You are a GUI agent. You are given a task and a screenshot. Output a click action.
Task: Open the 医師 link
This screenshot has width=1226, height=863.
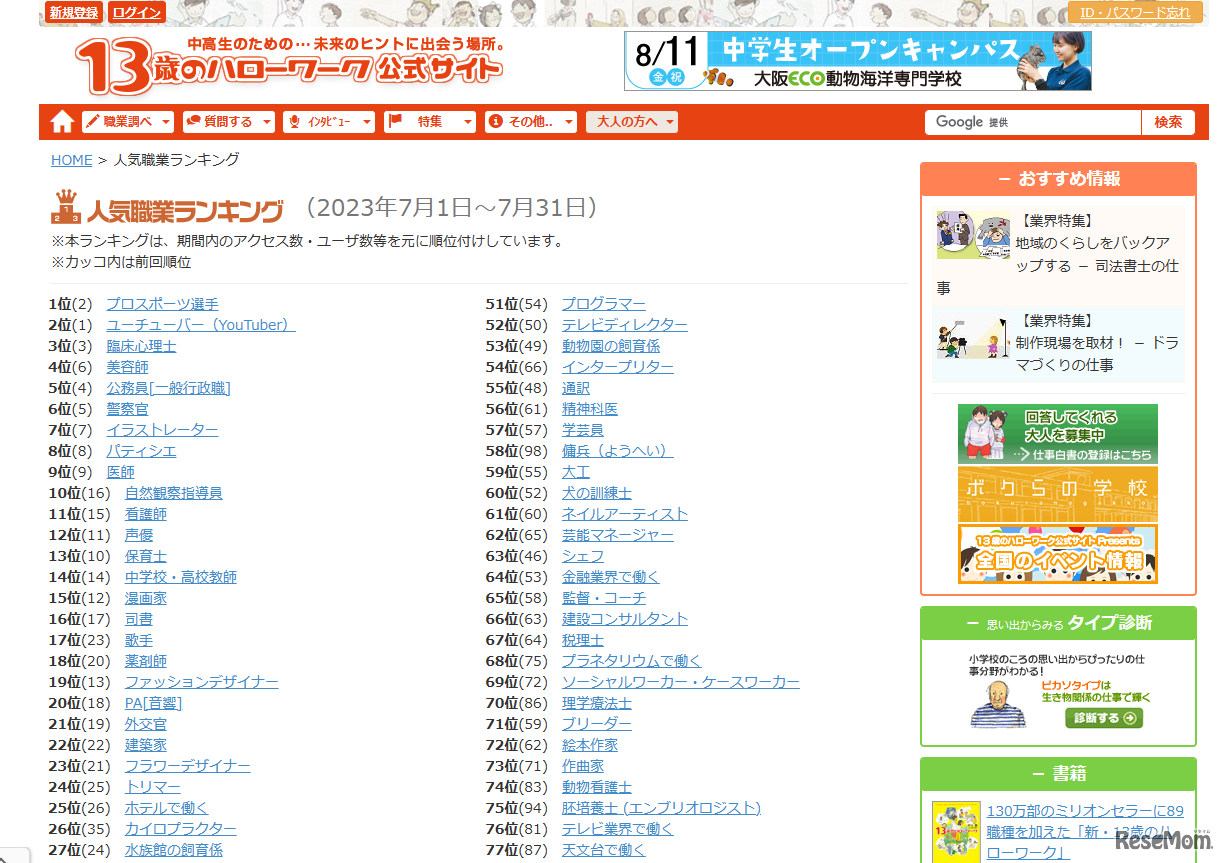click(x=121, y=472)
